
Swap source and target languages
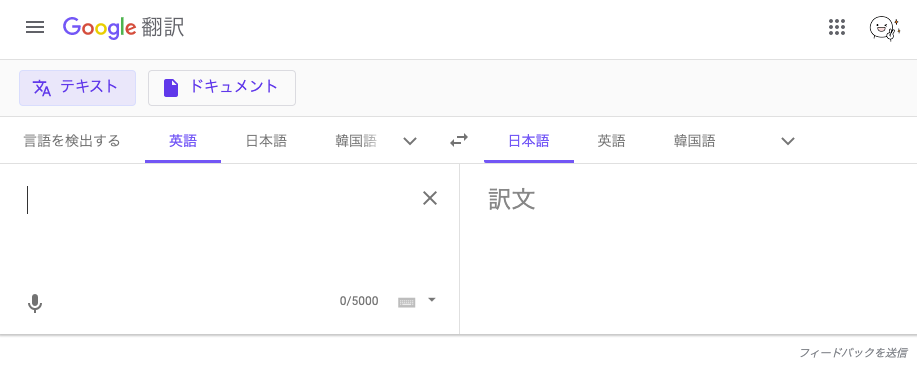coord(459,140)
